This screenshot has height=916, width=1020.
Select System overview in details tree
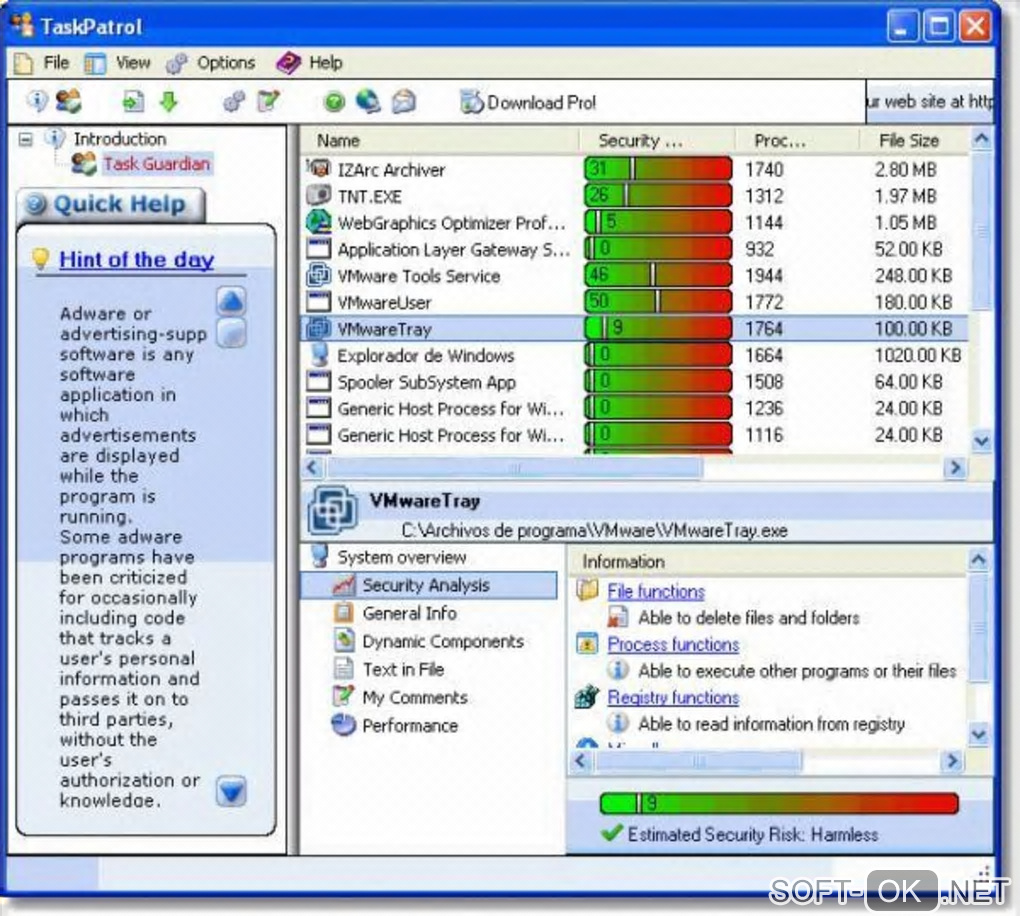401,558
